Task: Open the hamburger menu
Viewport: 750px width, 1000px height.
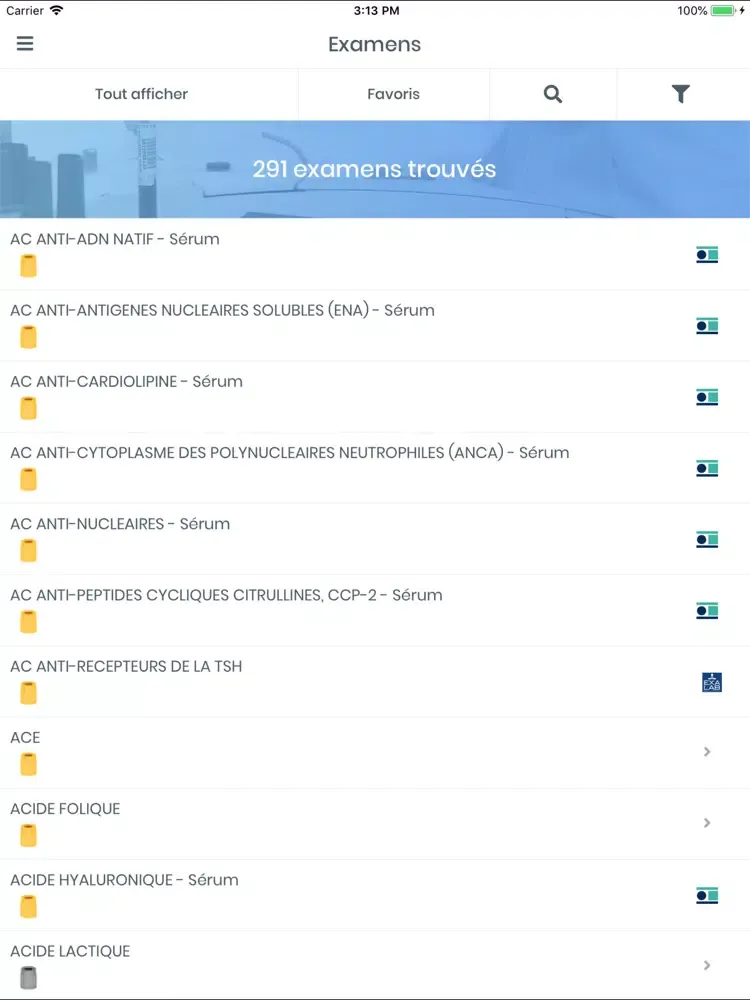Action: [x=25, y=44]
